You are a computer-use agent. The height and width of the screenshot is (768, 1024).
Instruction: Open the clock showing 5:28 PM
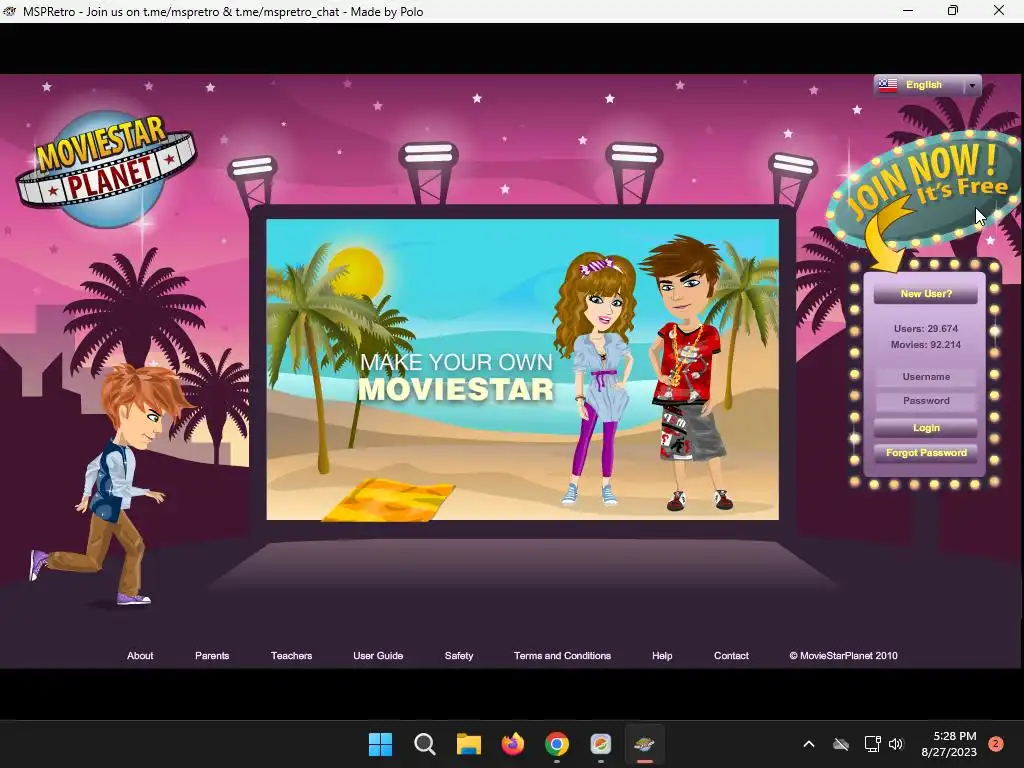click(949, 744)
